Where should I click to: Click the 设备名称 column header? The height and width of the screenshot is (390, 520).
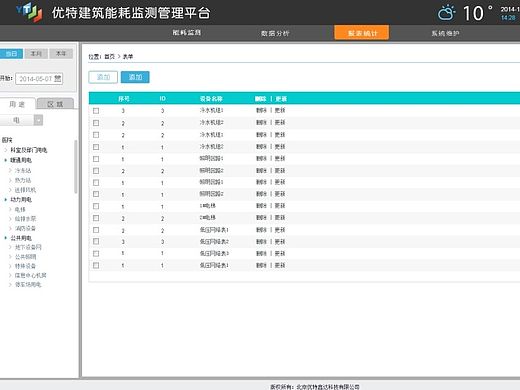(211, 99)
